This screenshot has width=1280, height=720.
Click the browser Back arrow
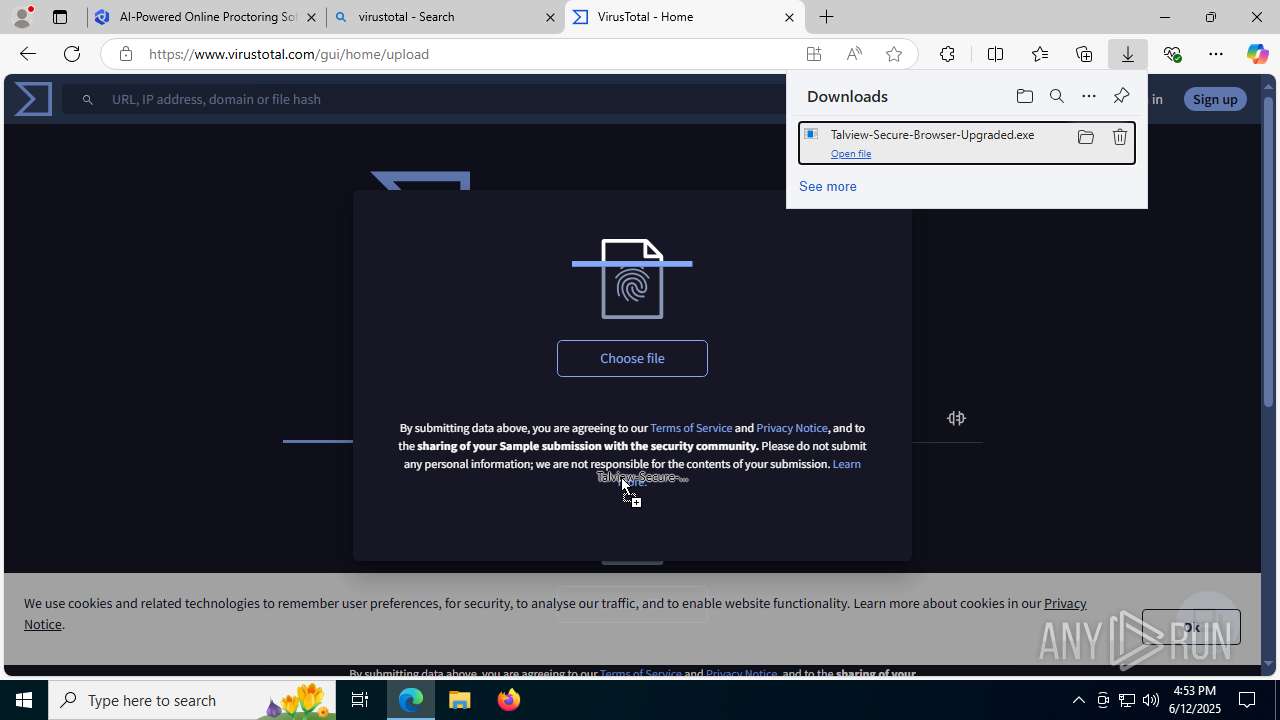click(27, 54)
